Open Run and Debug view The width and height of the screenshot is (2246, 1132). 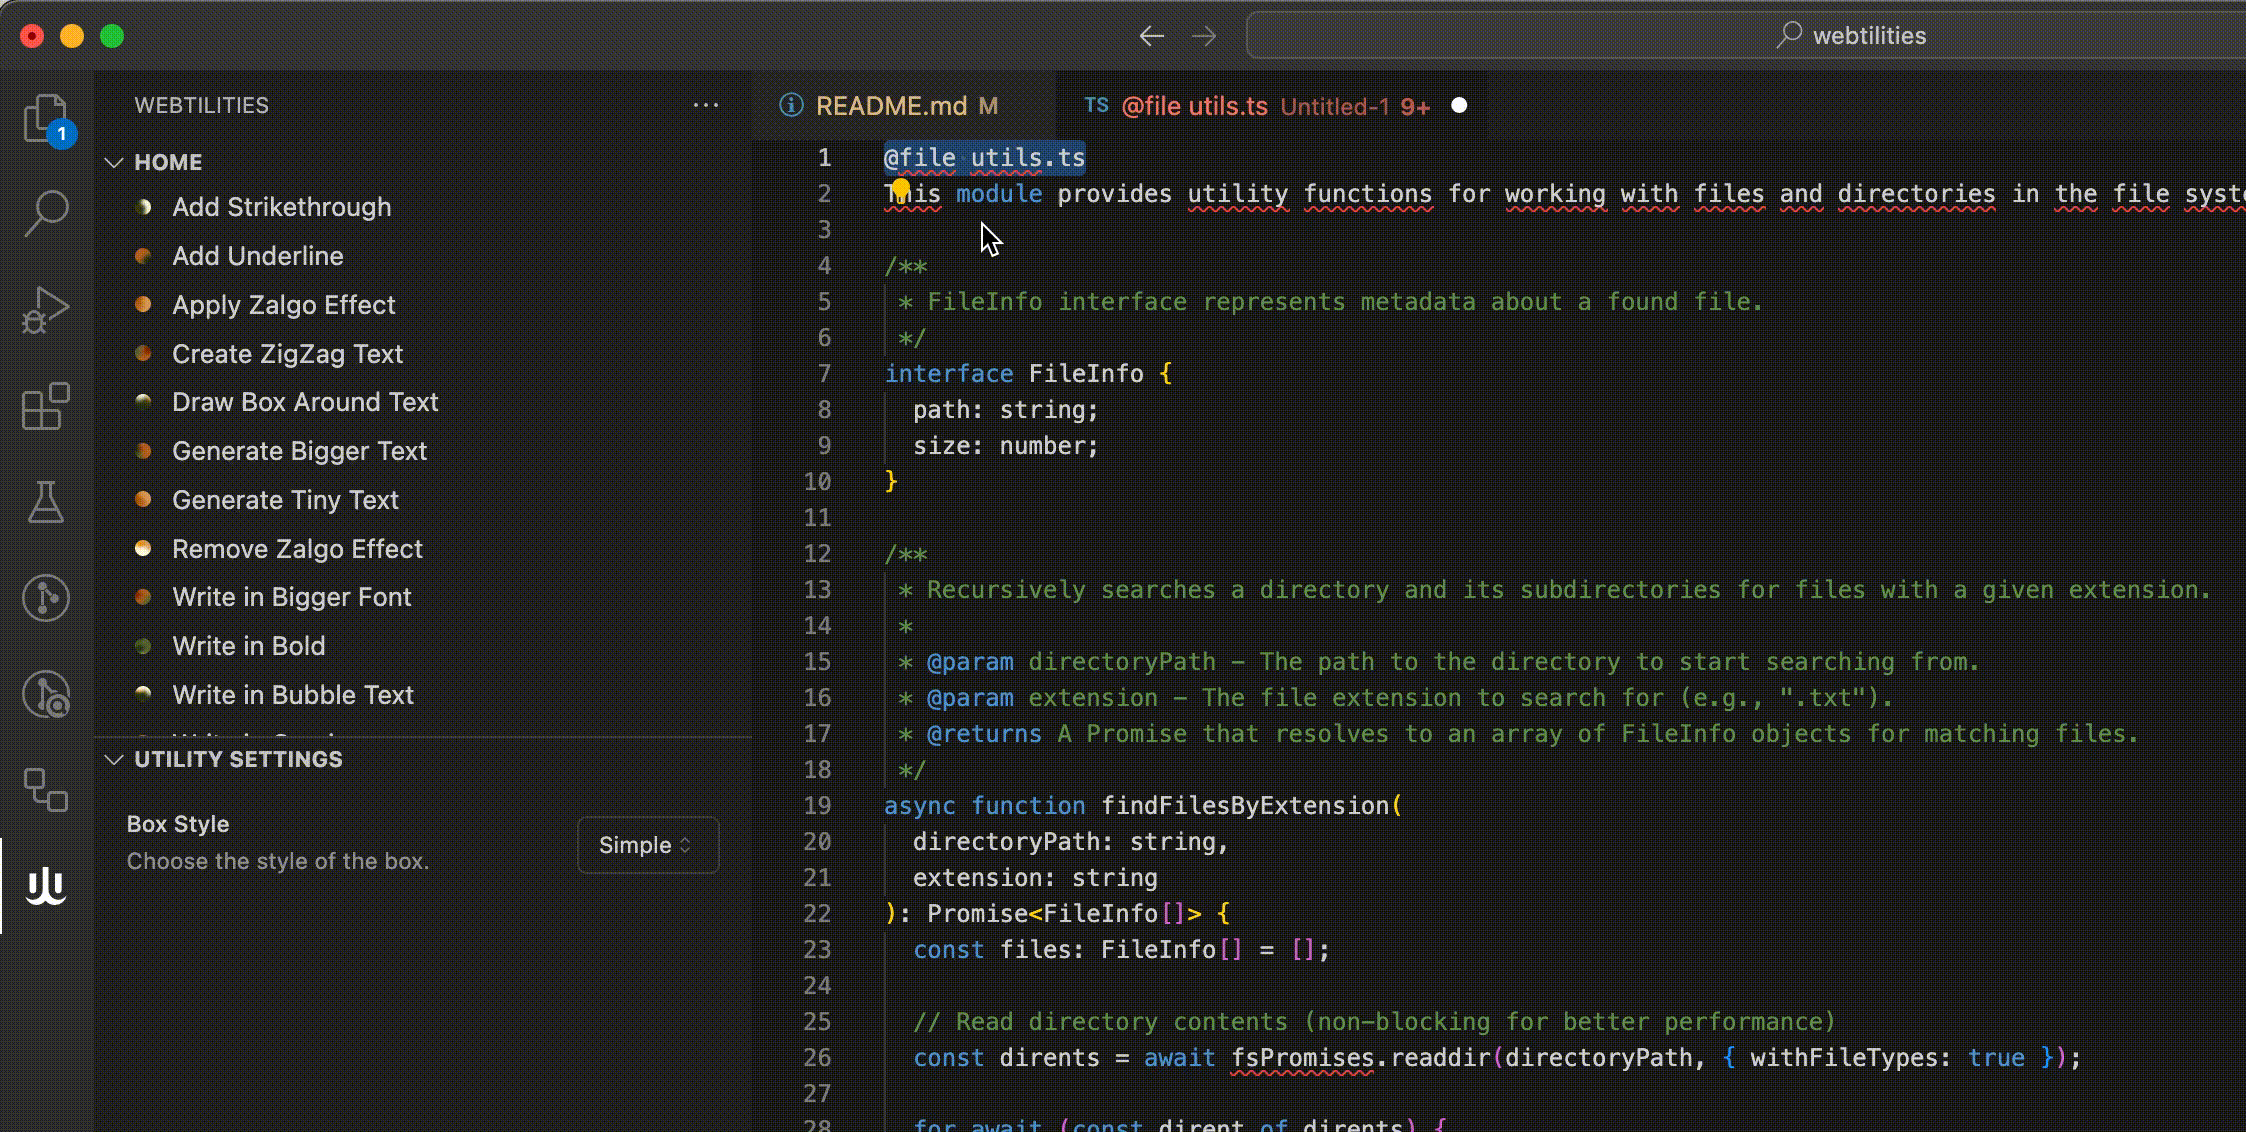(x=45, y=310)
